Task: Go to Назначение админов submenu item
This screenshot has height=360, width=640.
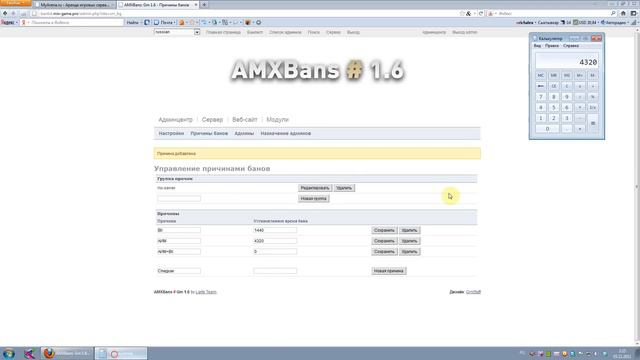Action: click(x=285, y=133)
